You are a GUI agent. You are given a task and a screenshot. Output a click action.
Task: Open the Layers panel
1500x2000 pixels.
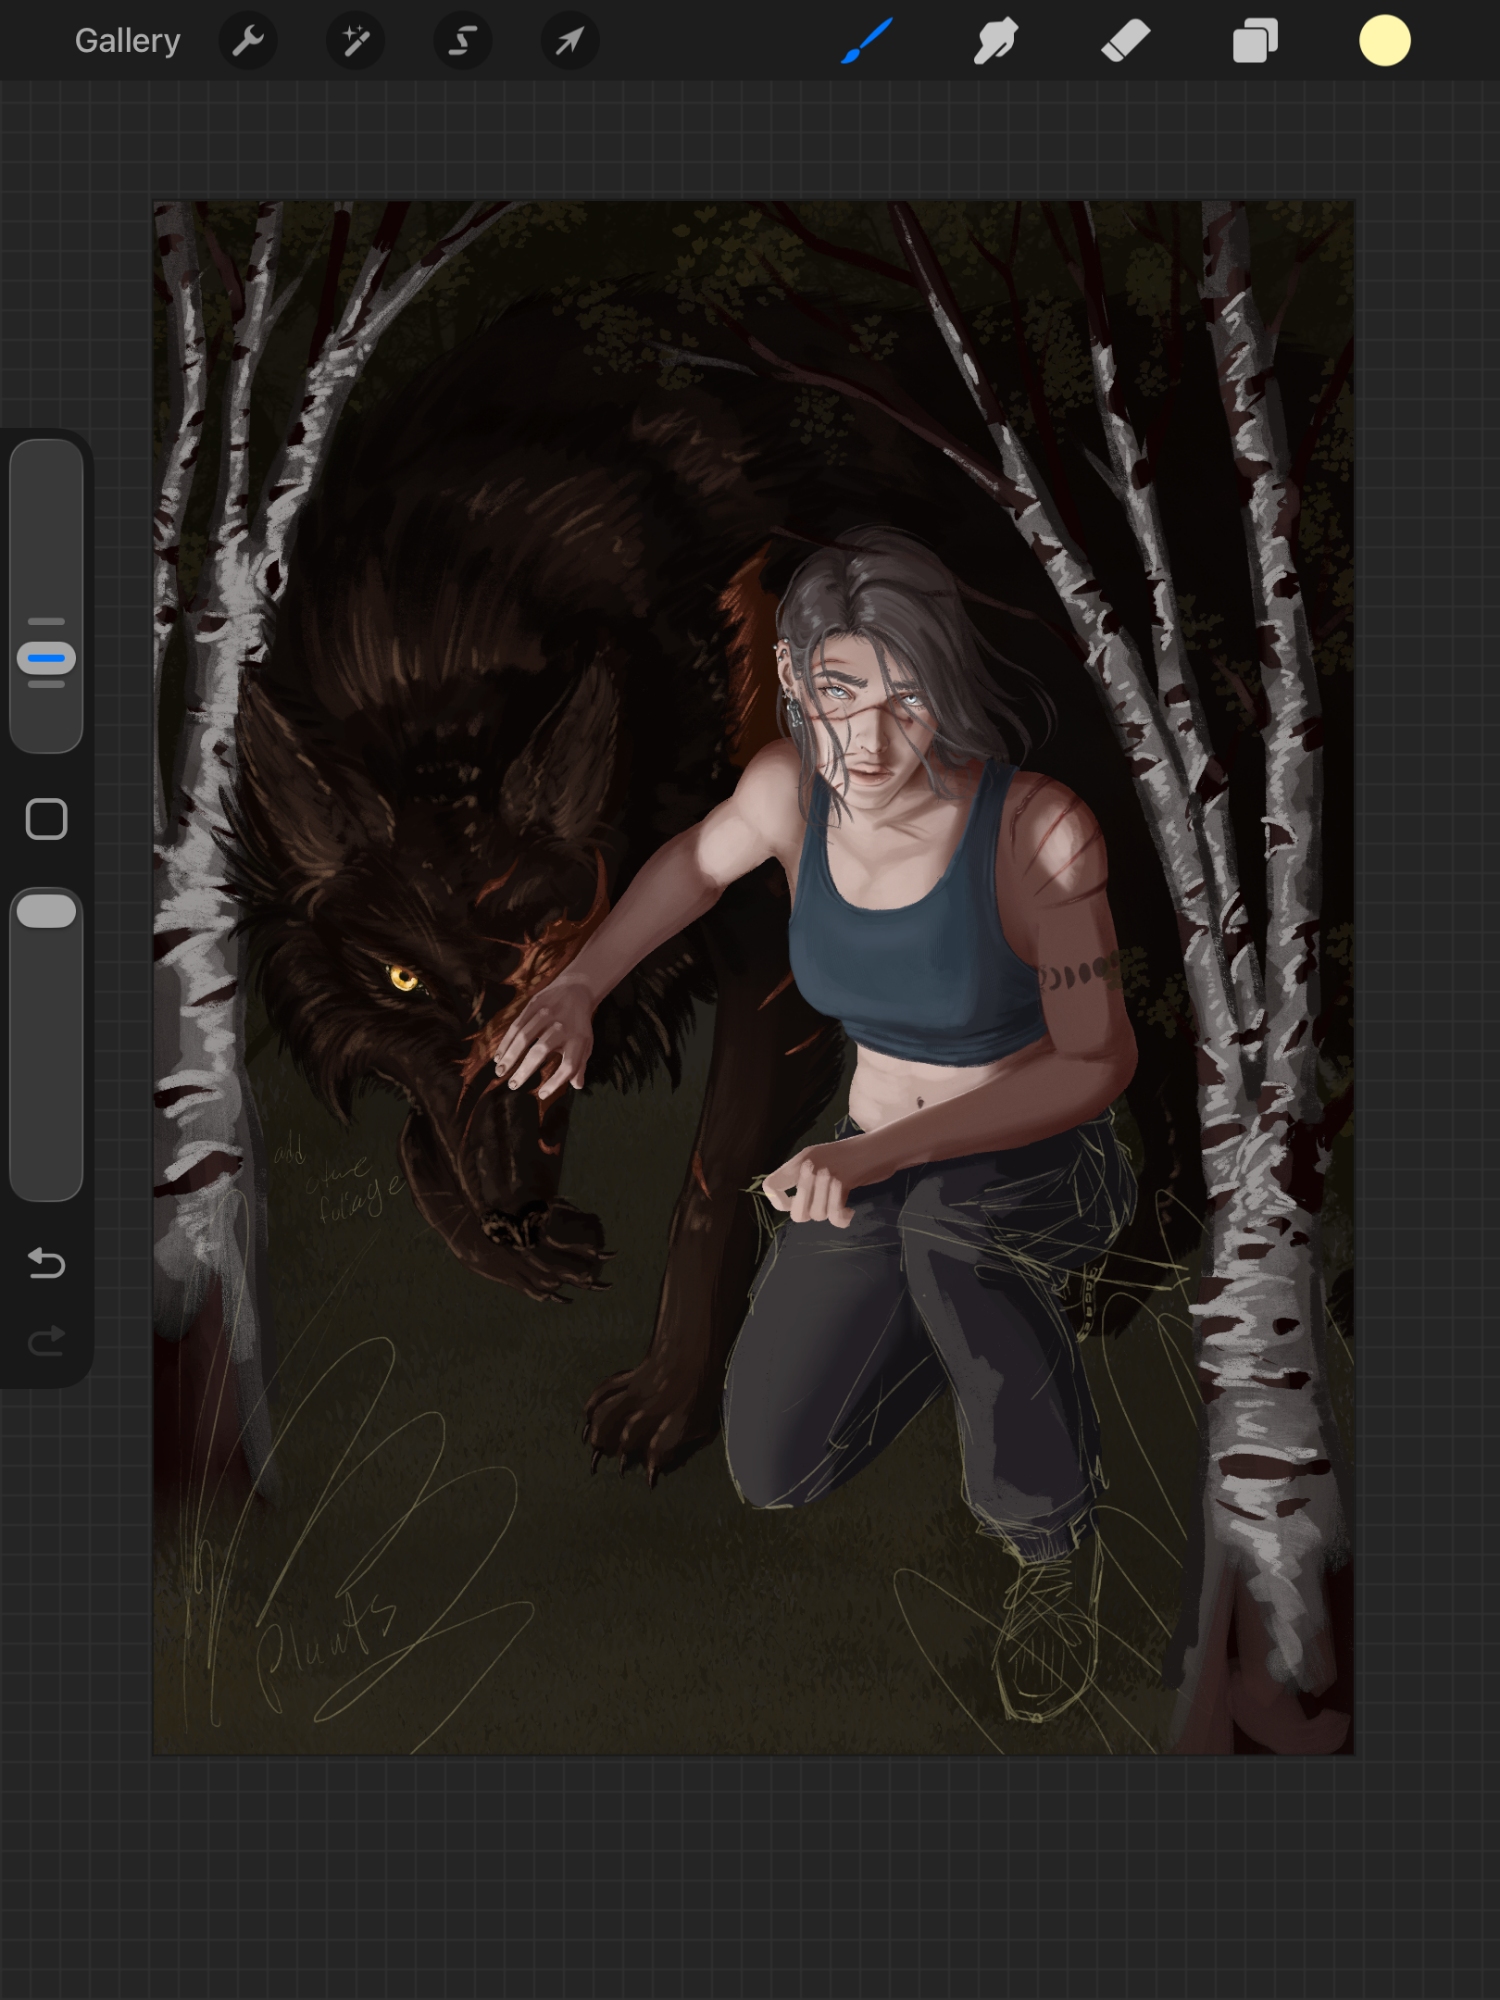(1255, 41)
